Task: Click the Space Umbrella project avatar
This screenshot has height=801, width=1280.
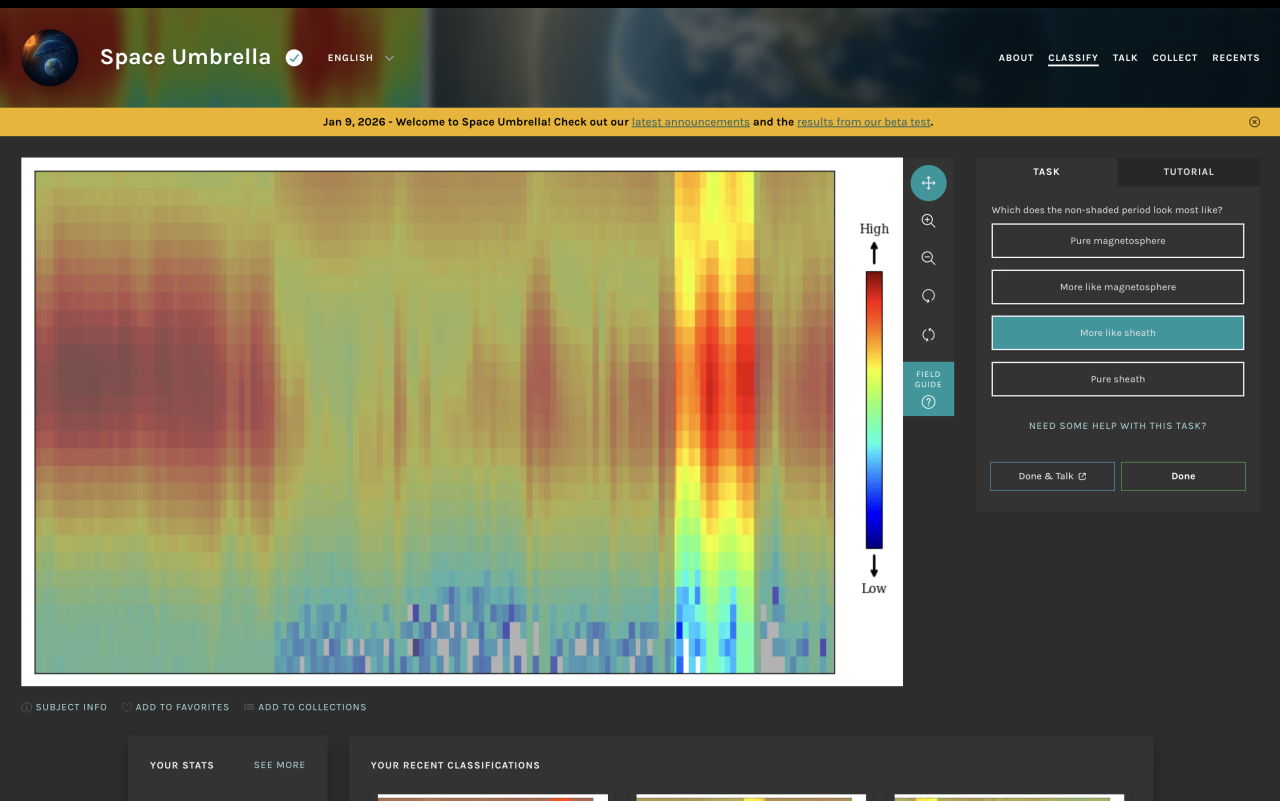Action: point(50,58)
